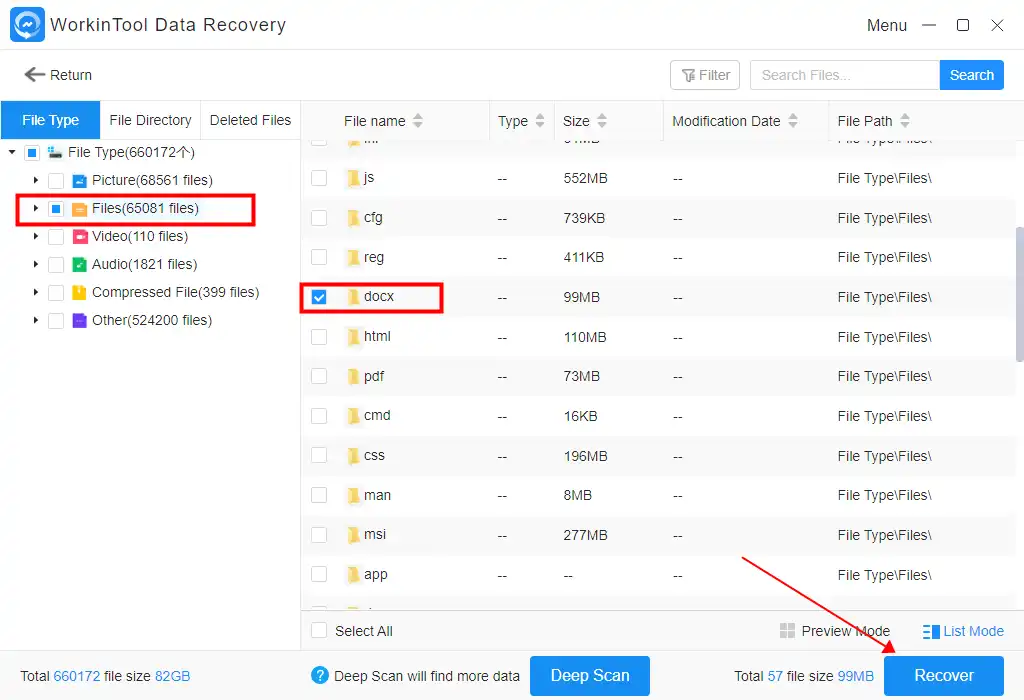The image size is (1024, 700).
Task: Click the file list vertical scrollbar
Action: pos(1019,294)
